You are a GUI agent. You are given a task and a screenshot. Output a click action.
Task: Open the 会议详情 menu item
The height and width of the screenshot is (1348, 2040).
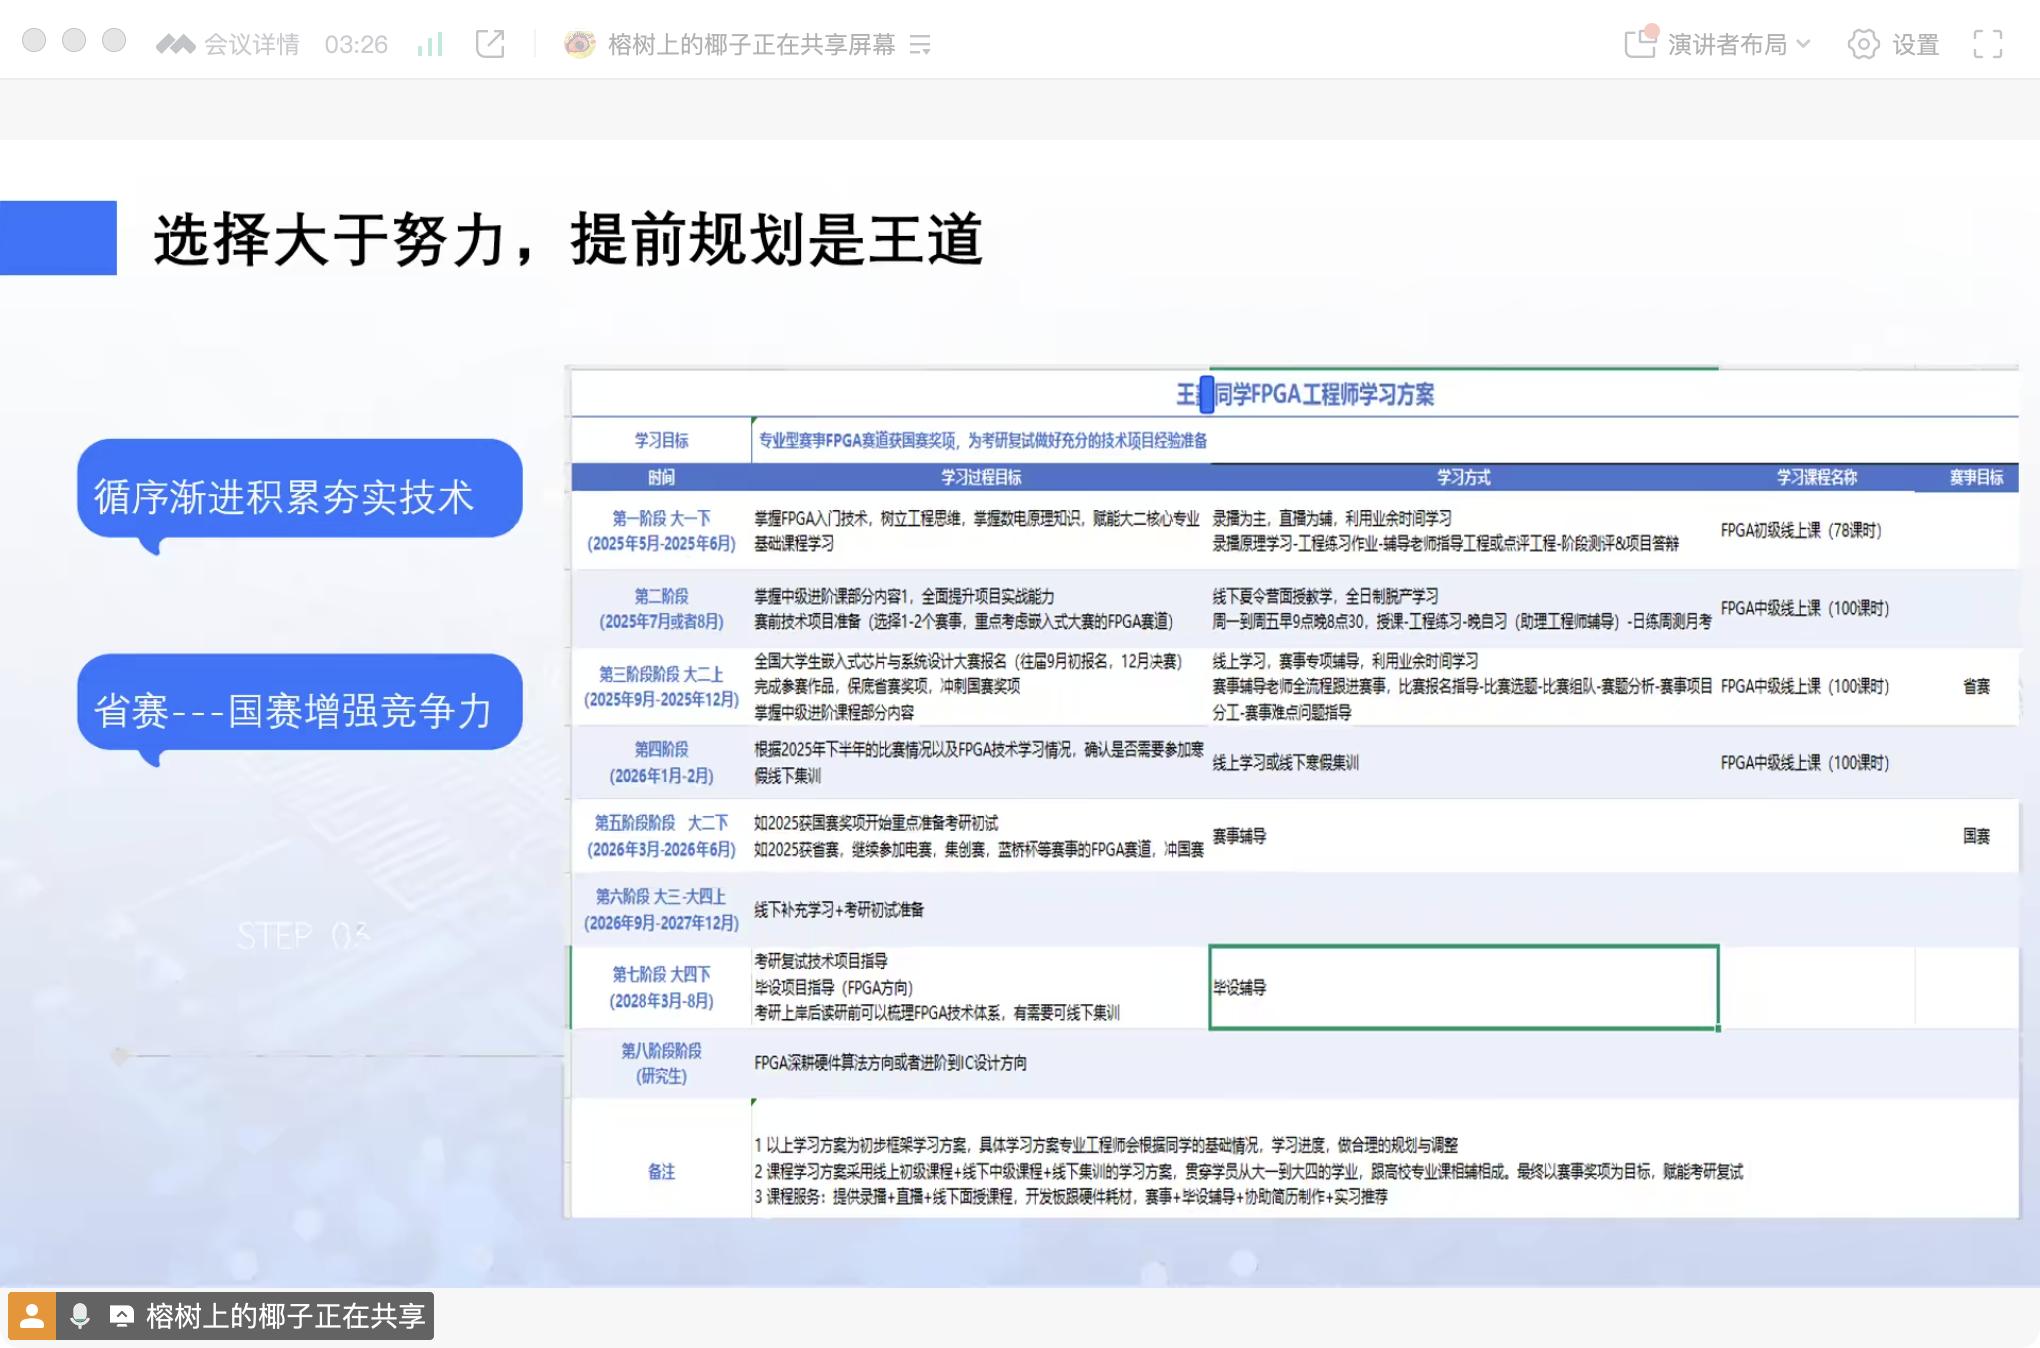[252, 44]
